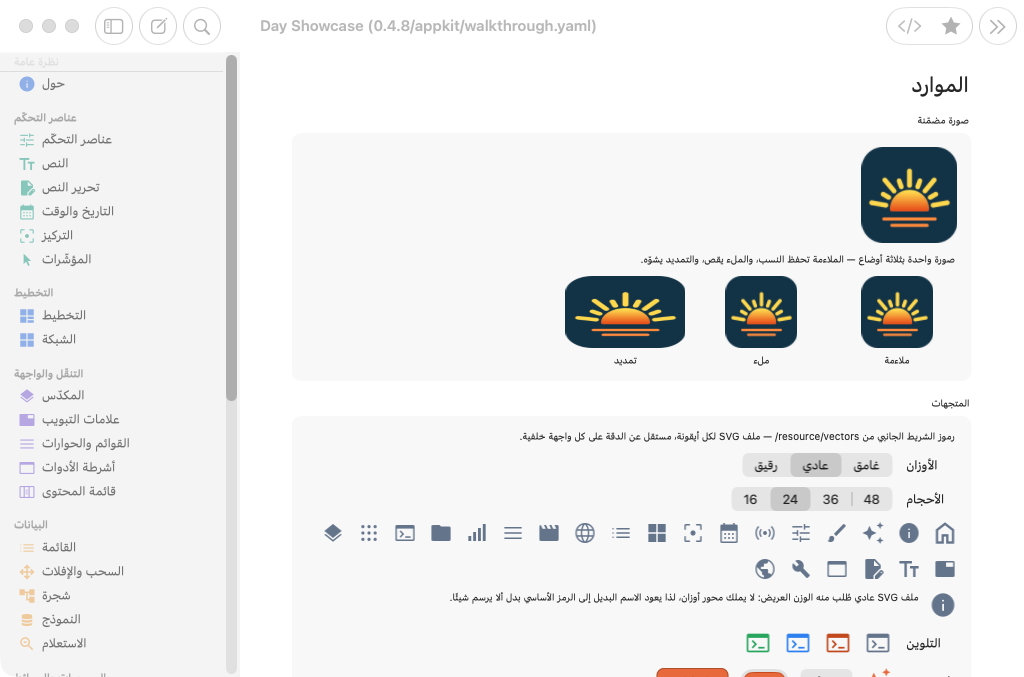Viewport: 1024px width, 677px height.
Task: Open التركيز sidebar item
Action: [112, 236]
